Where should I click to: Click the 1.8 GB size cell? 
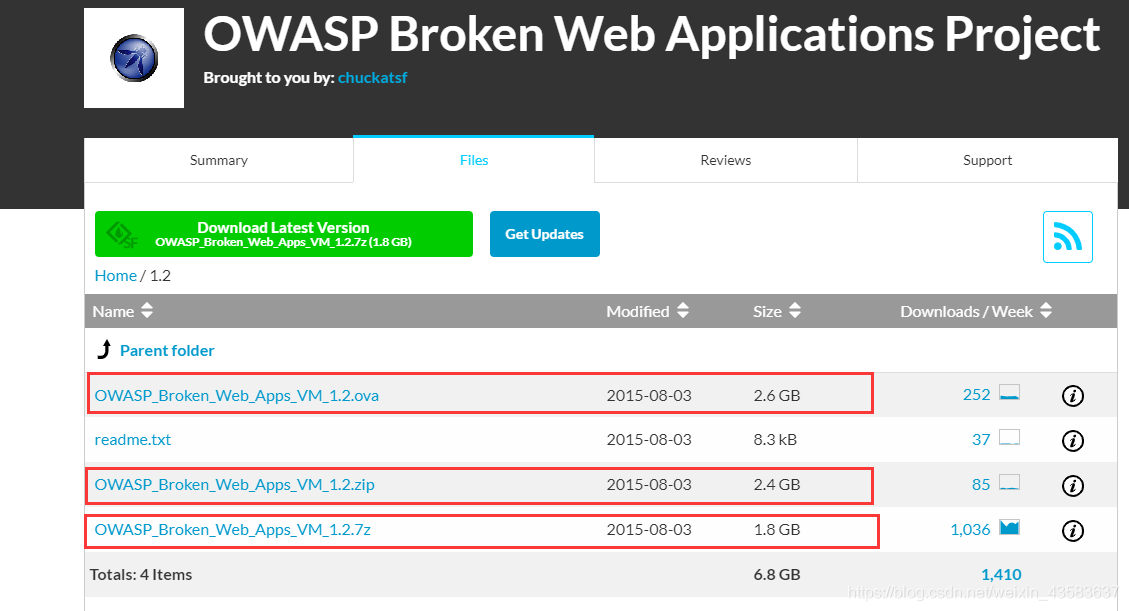(x=777, y=530)
